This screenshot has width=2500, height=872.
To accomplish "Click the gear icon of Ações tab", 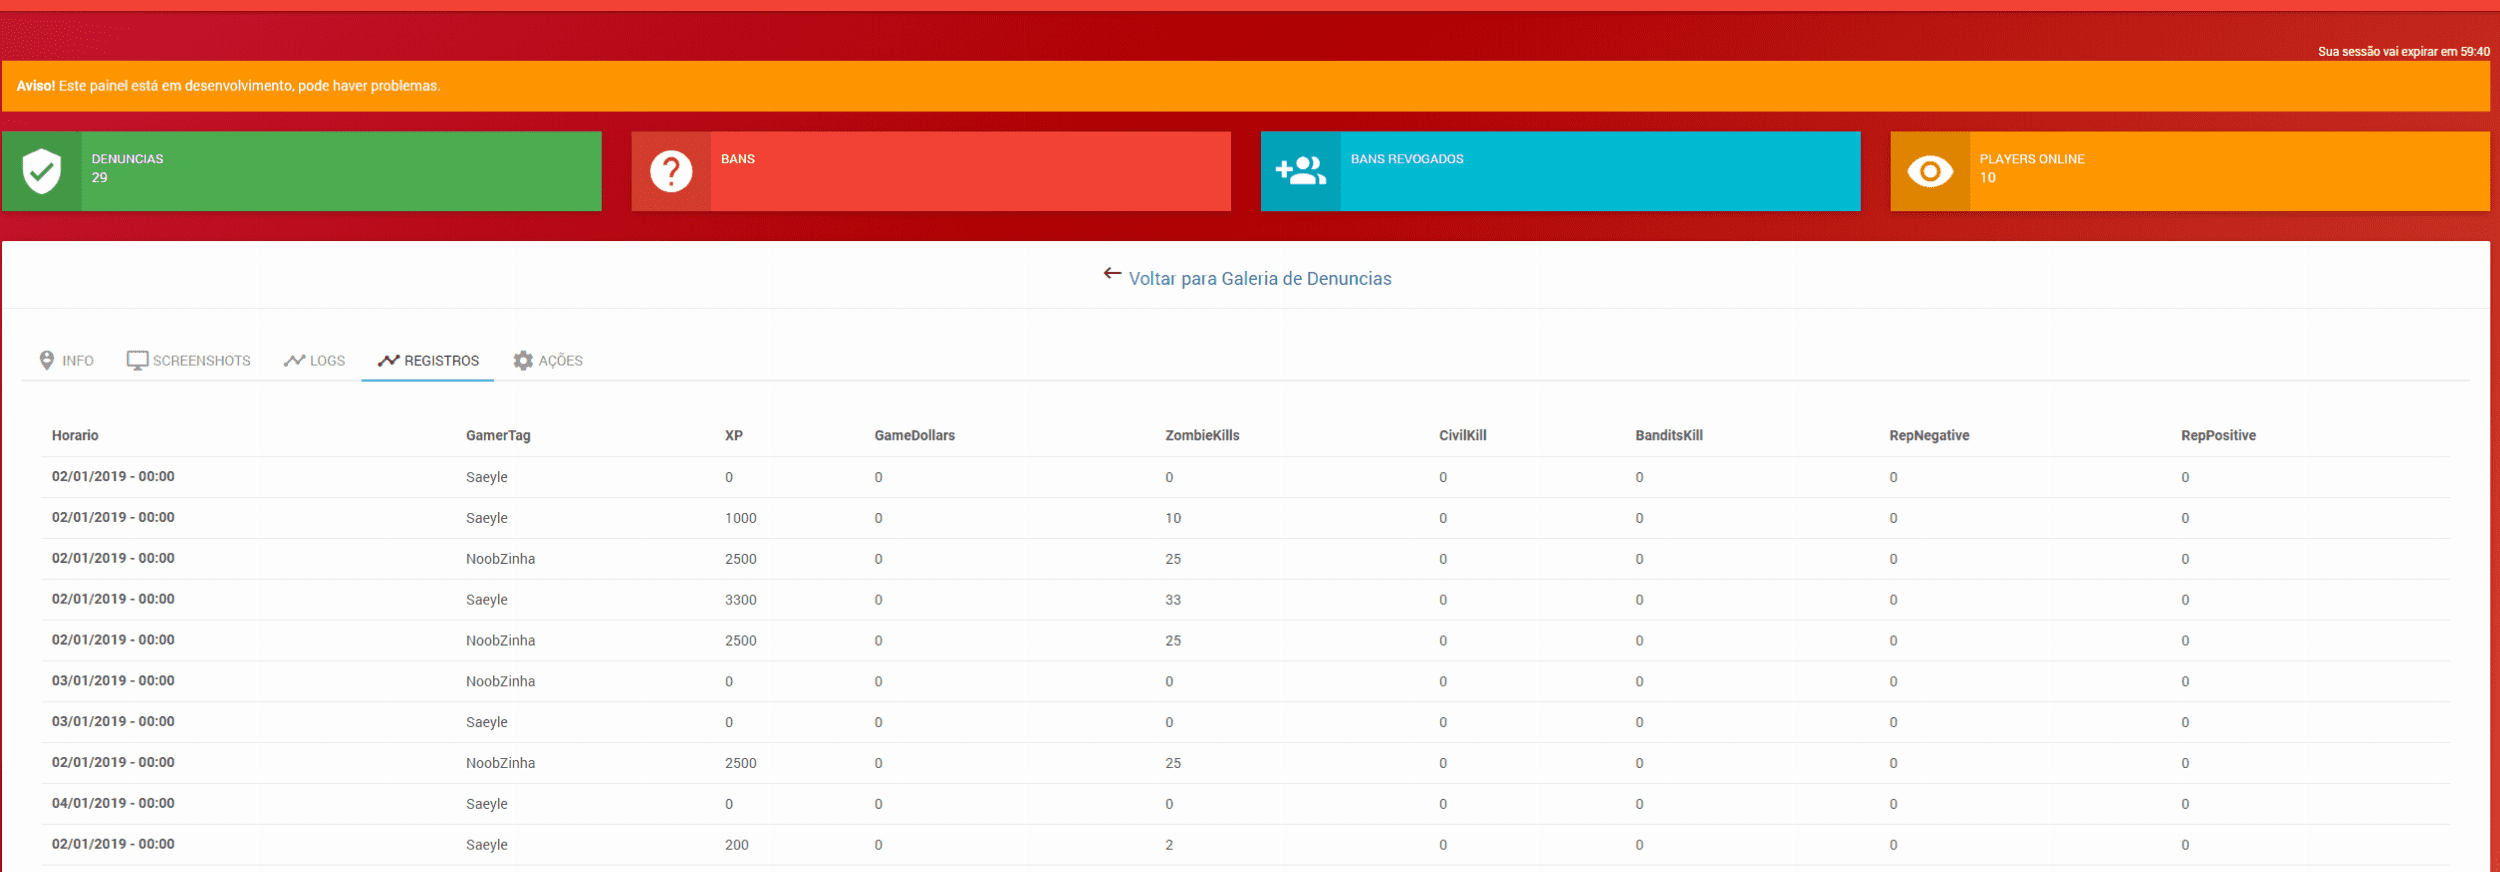I will [523, 360].
